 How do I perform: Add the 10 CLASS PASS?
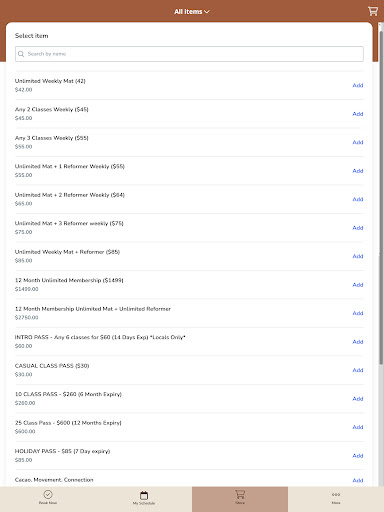coord(358,399)
